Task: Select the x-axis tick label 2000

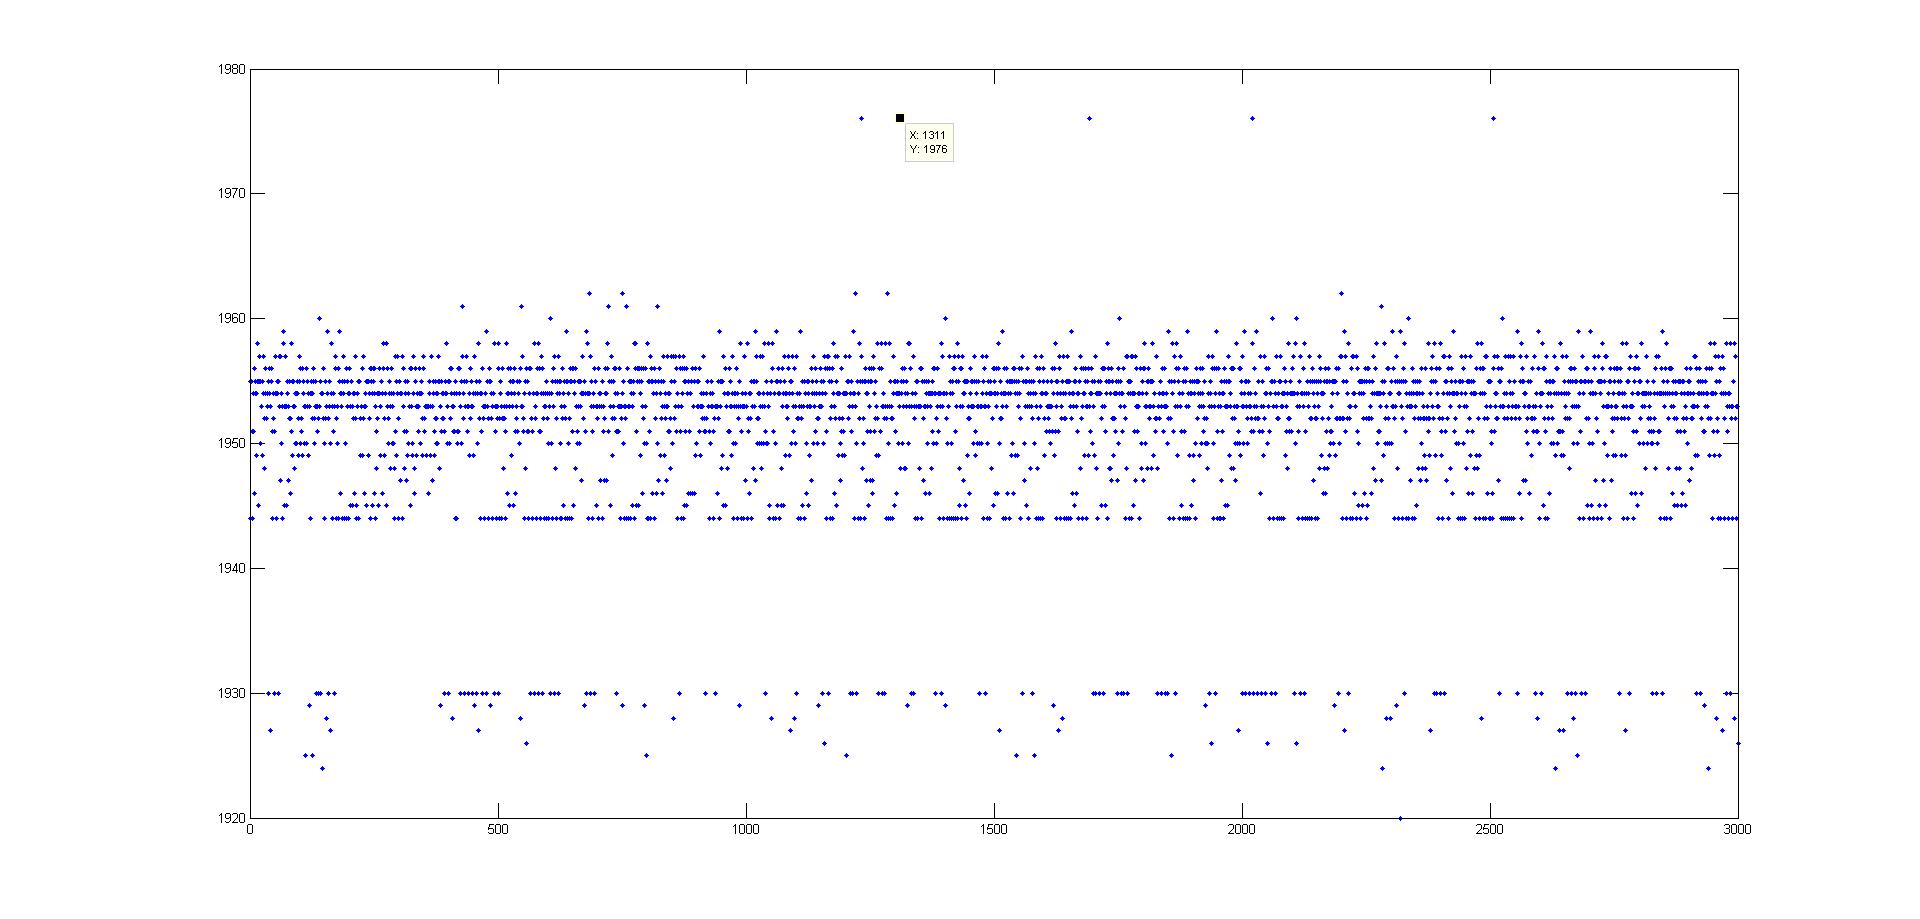Action: click(x=1242, y=829)
